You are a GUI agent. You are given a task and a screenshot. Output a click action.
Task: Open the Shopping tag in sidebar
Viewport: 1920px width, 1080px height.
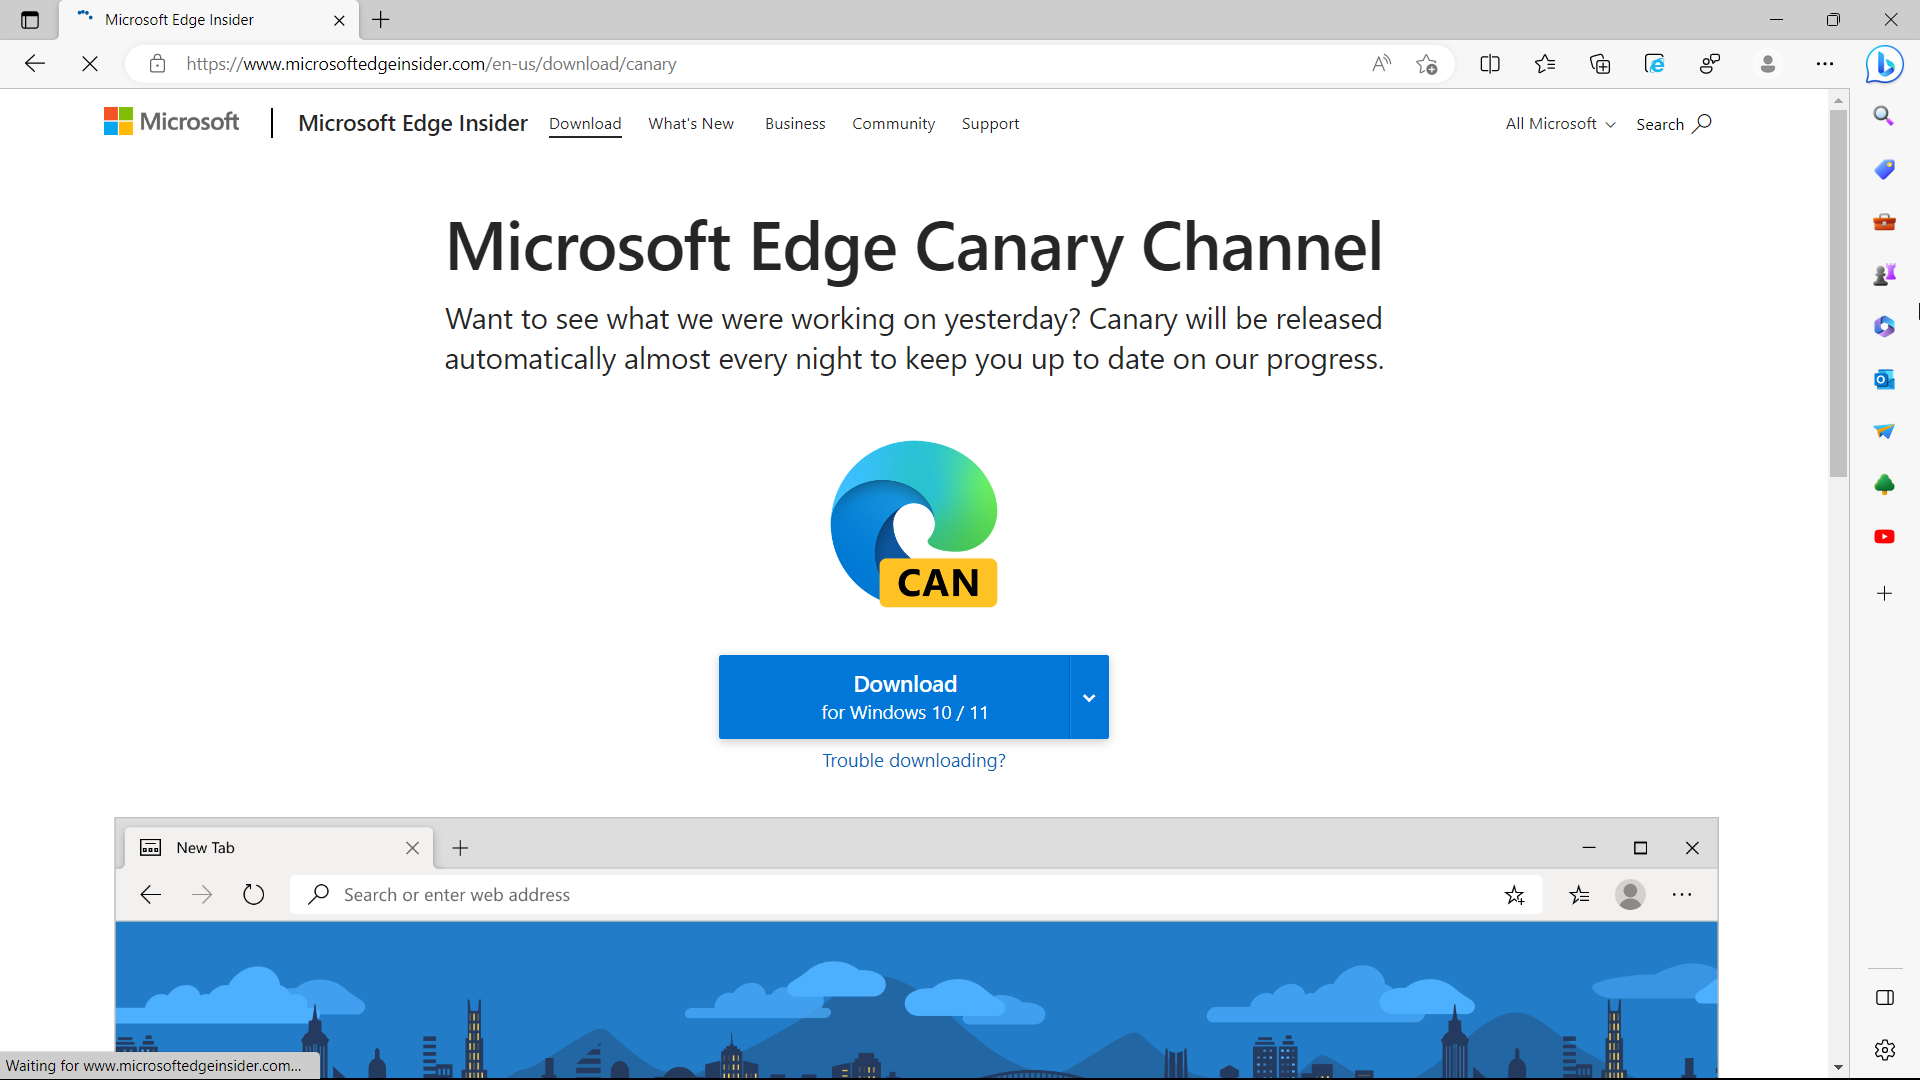1884,169
